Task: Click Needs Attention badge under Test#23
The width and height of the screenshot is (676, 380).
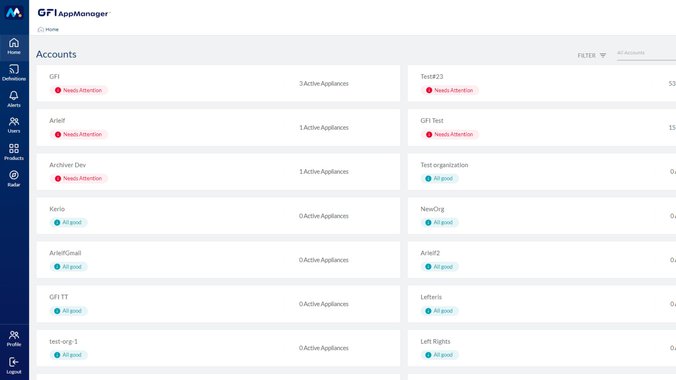Action: (x=449, y=90)
